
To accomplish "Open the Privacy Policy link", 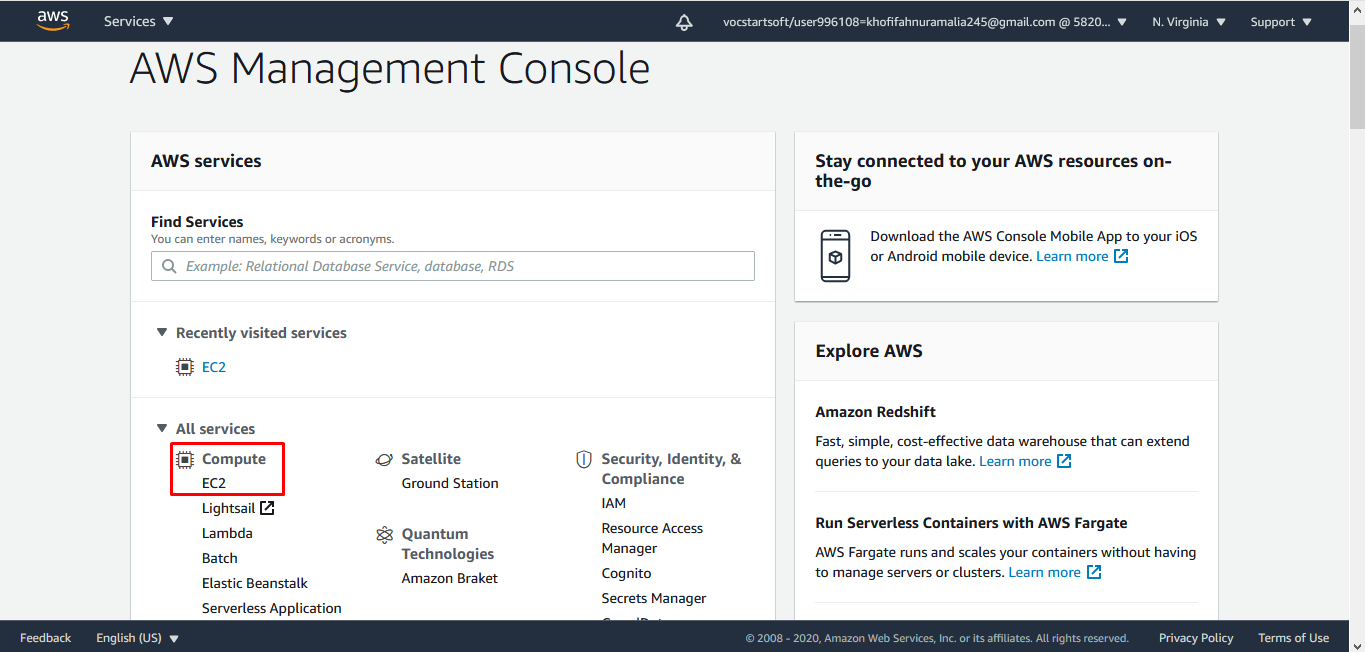I will (1195, 638).
